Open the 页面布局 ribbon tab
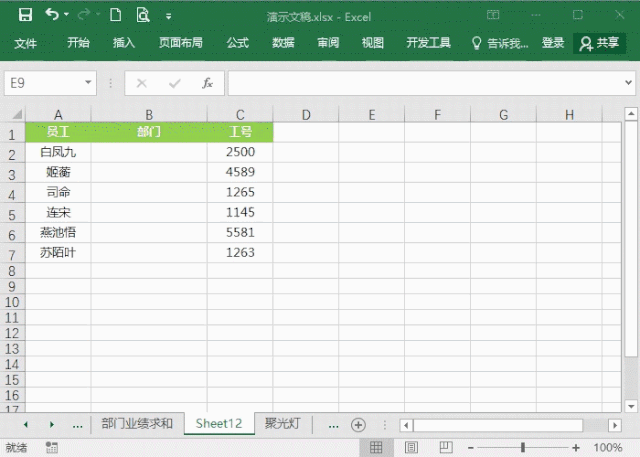Screen dimensions: 640x457 [181, 43]
